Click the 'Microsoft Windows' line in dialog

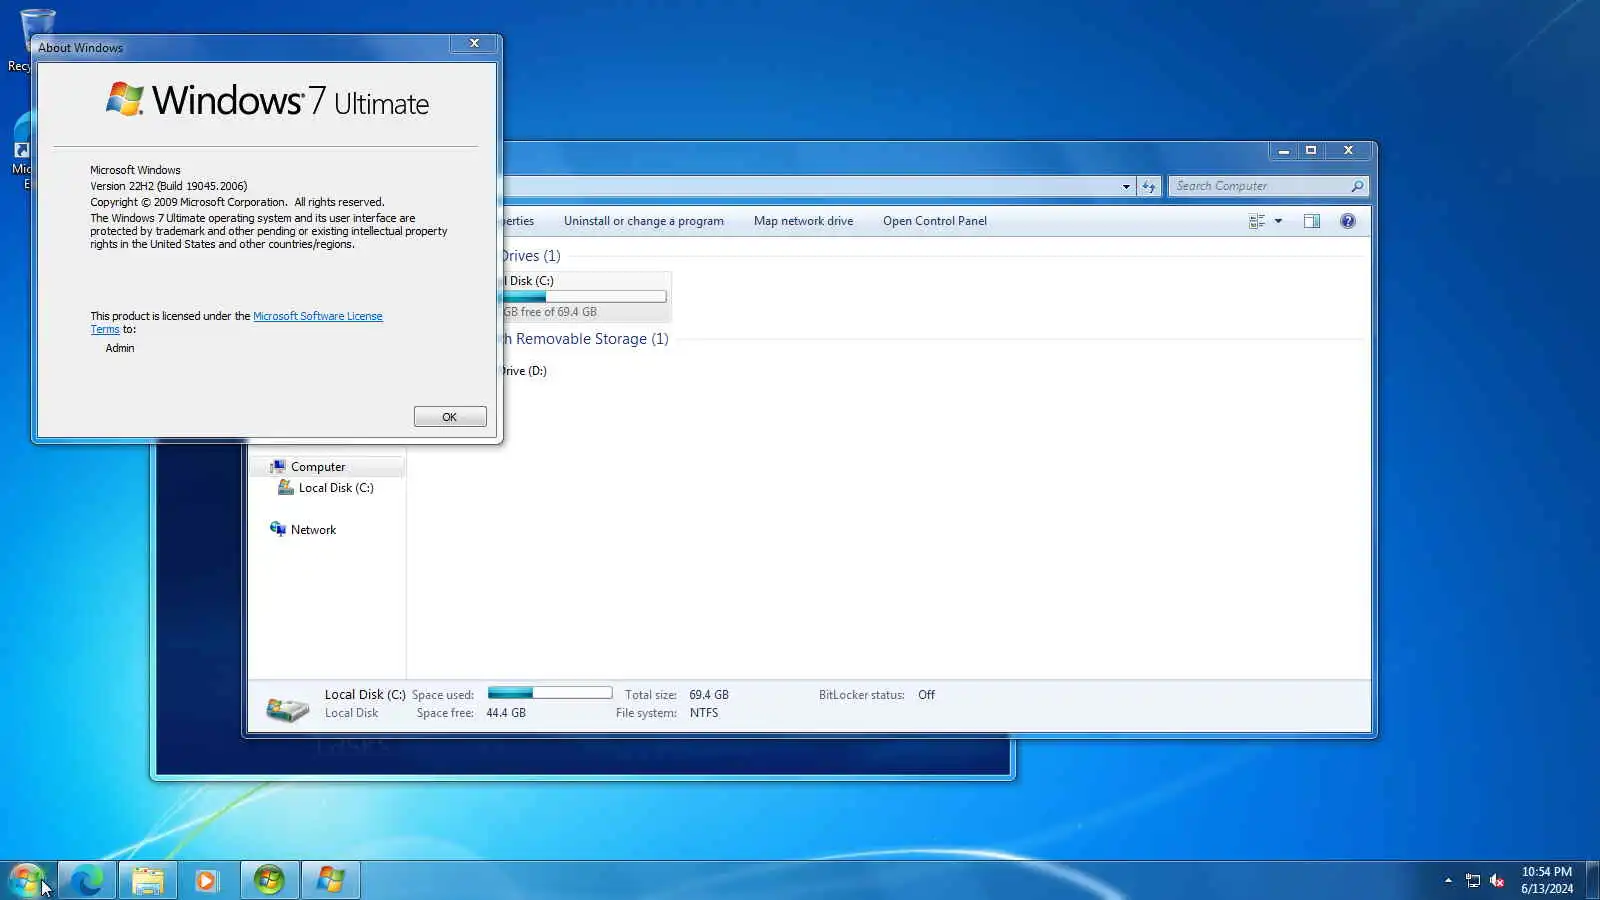135,170
